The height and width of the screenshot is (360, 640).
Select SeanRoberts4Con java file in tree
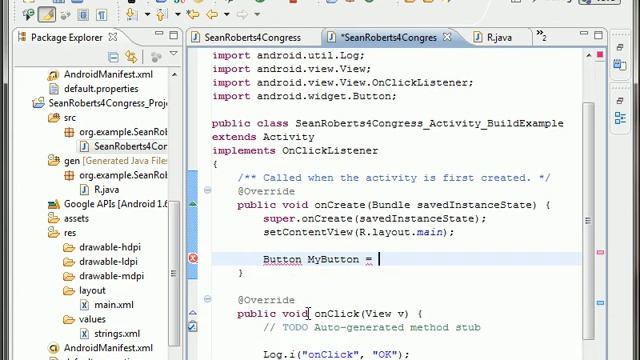click(x=123, y=147)
